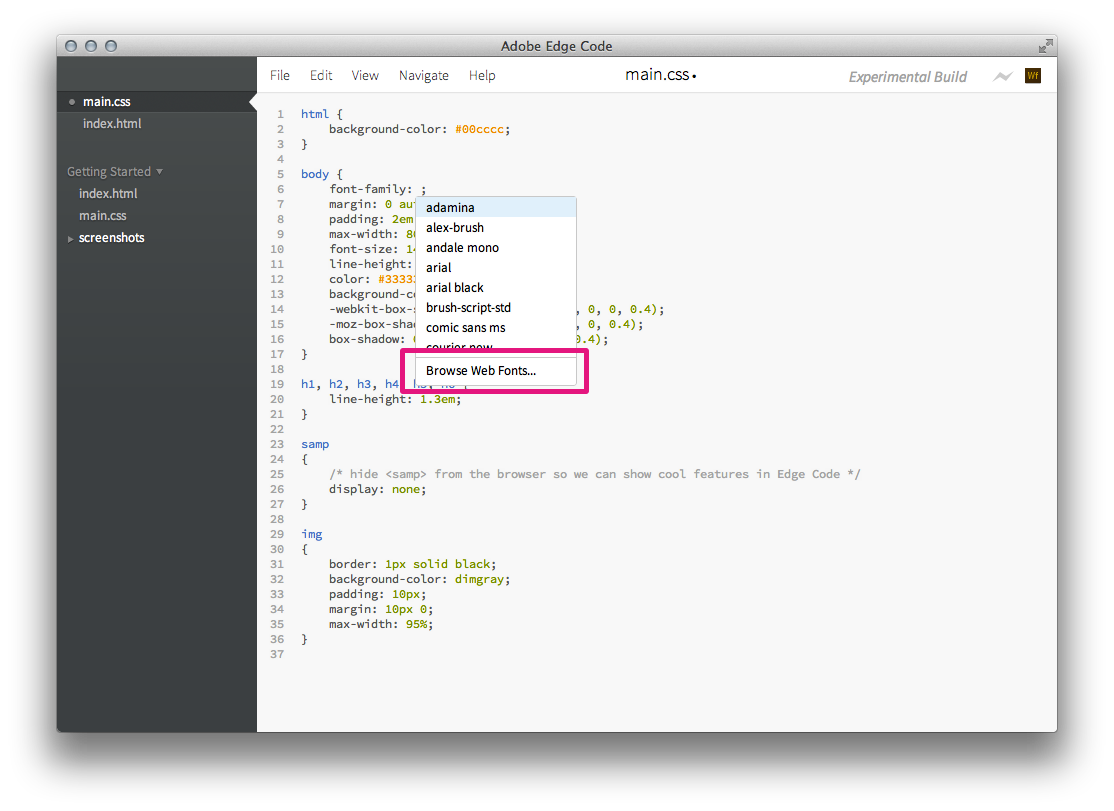Open main.css under Getting Started
Screen dimensions: 1114x811
pos(103,215)
